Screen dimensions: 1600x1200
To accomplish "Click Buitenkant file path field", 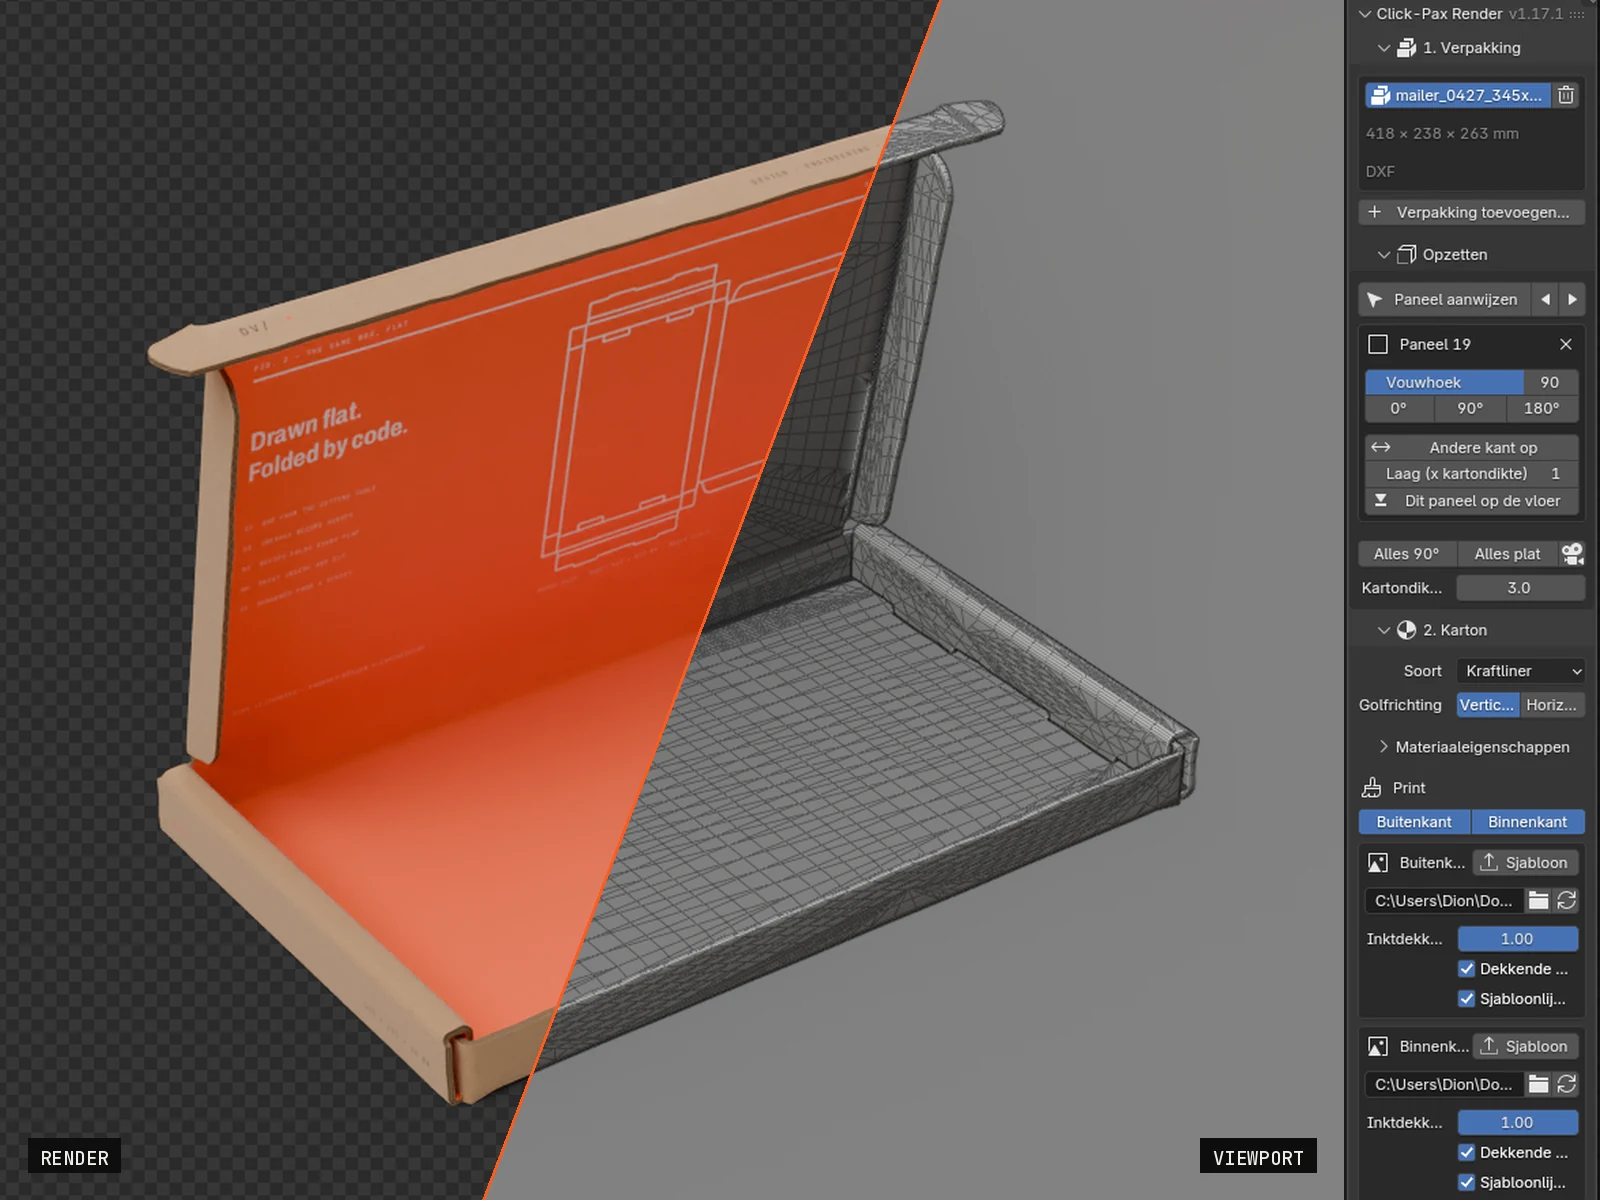I will click(x=1444, y=901).
